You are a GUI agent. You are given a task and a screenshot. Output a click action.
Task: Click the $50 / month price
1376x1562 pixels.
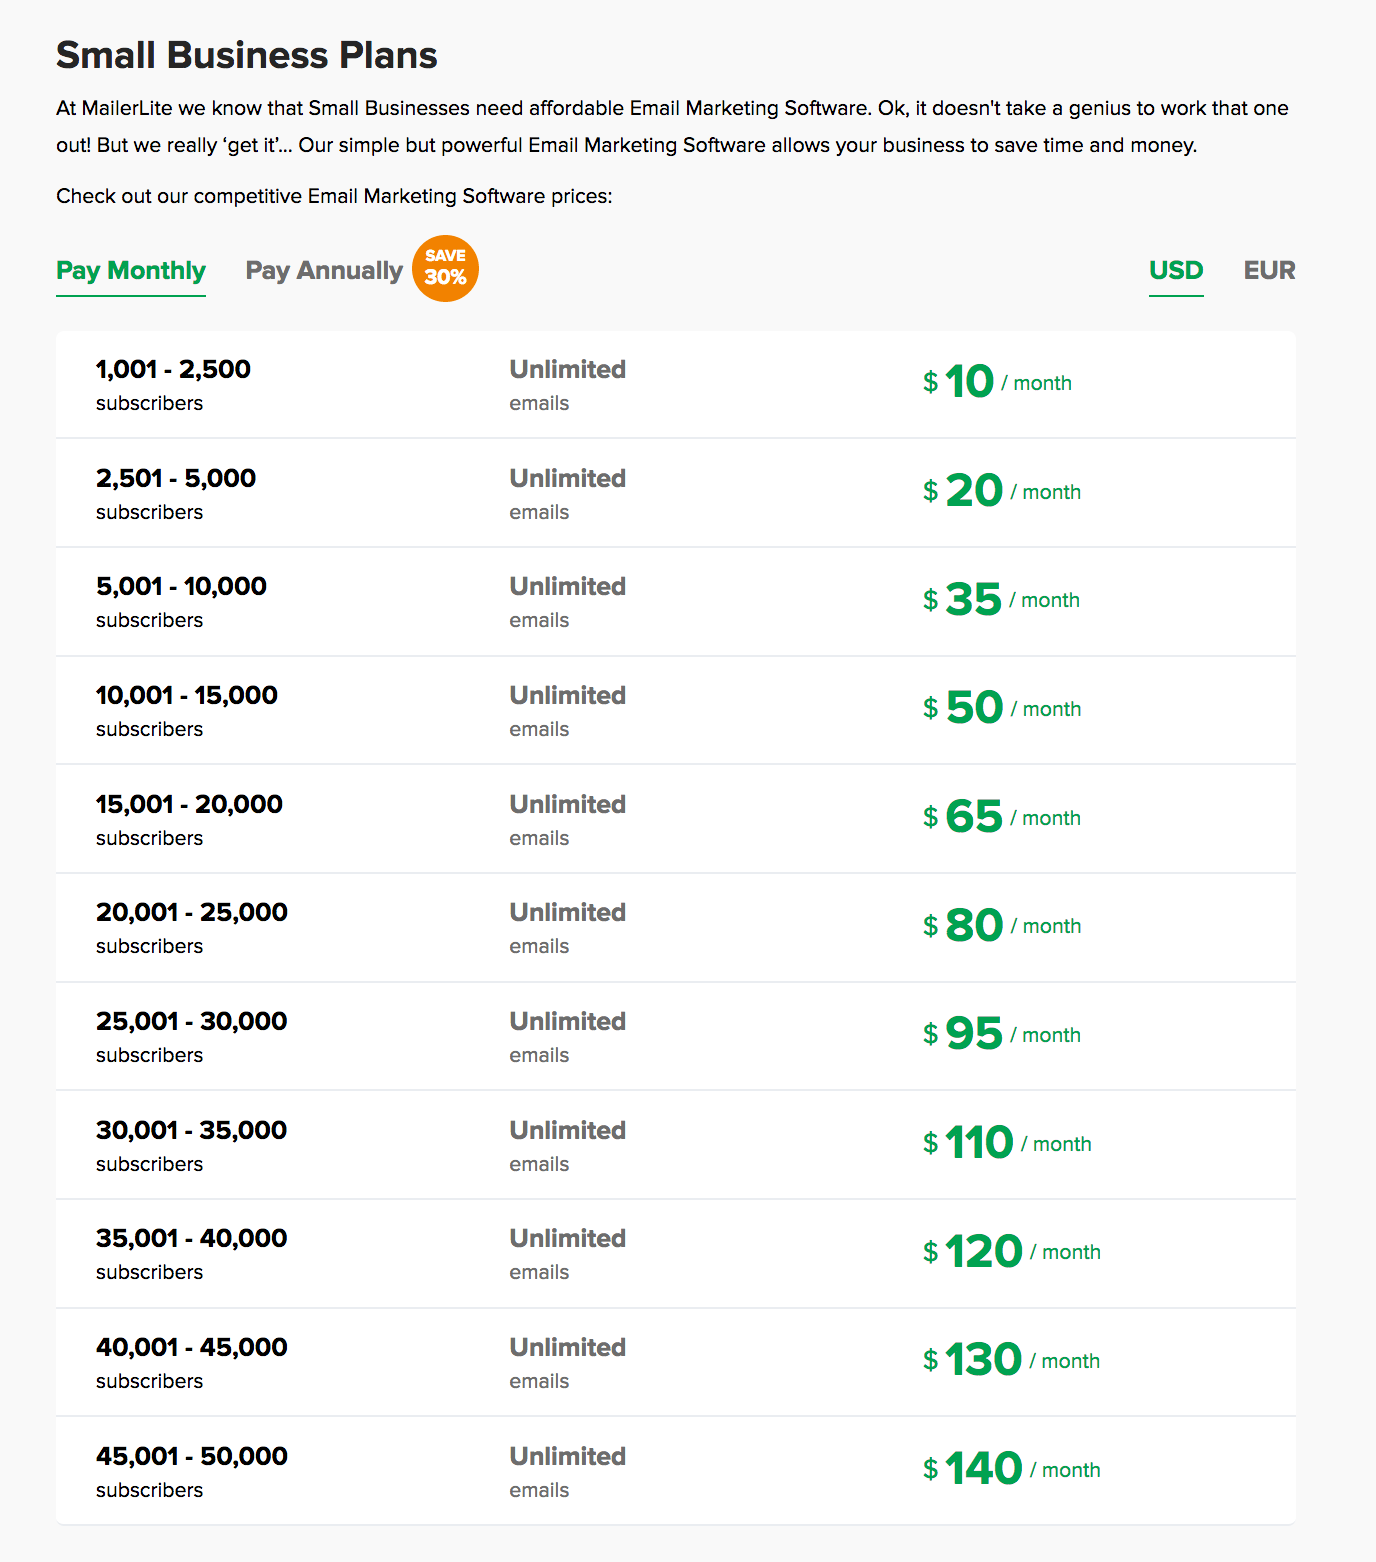[x=1001, y=708]
